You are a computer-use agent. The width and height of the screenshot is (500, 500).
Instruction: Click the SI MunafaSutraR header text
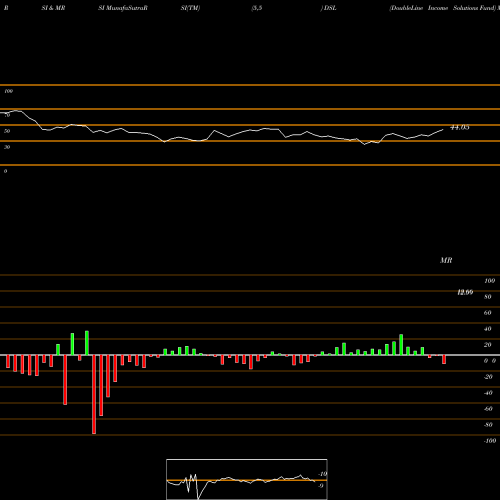[123, 8]
